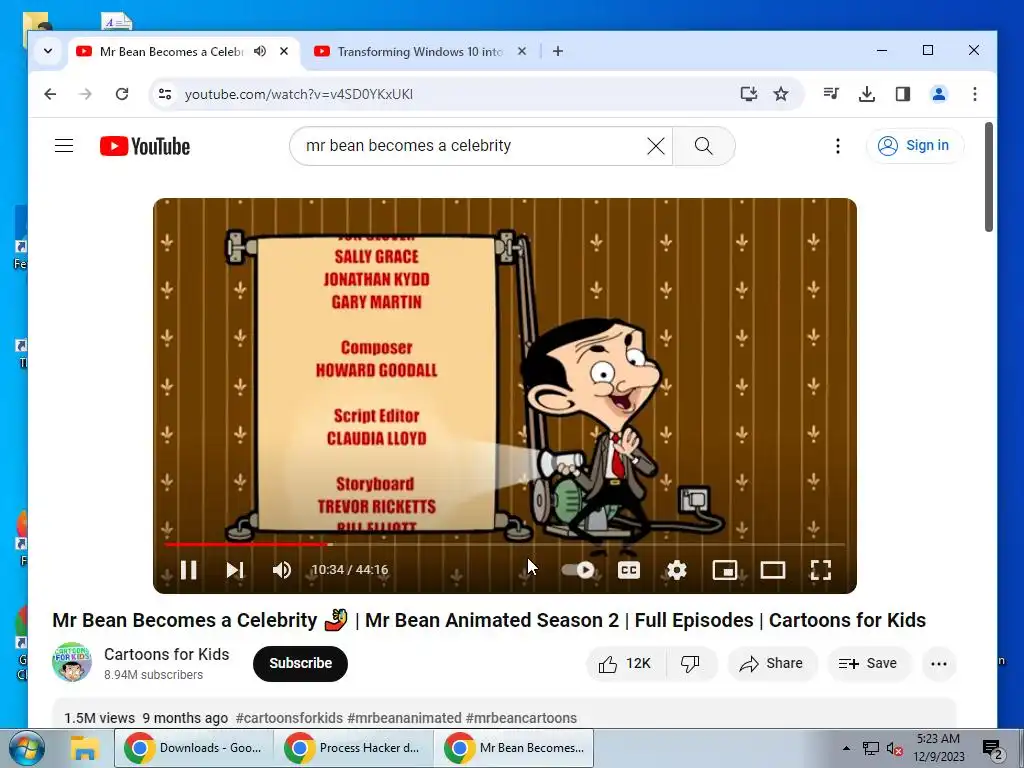Dislike the video

(690, 664)
